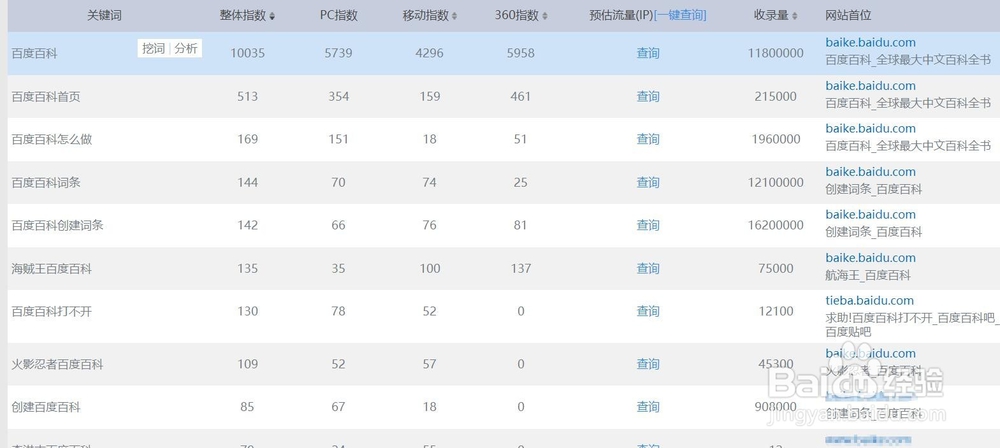
Task: Click 查询 link for 火影忍者百度百科
Action: pos(648,364)
